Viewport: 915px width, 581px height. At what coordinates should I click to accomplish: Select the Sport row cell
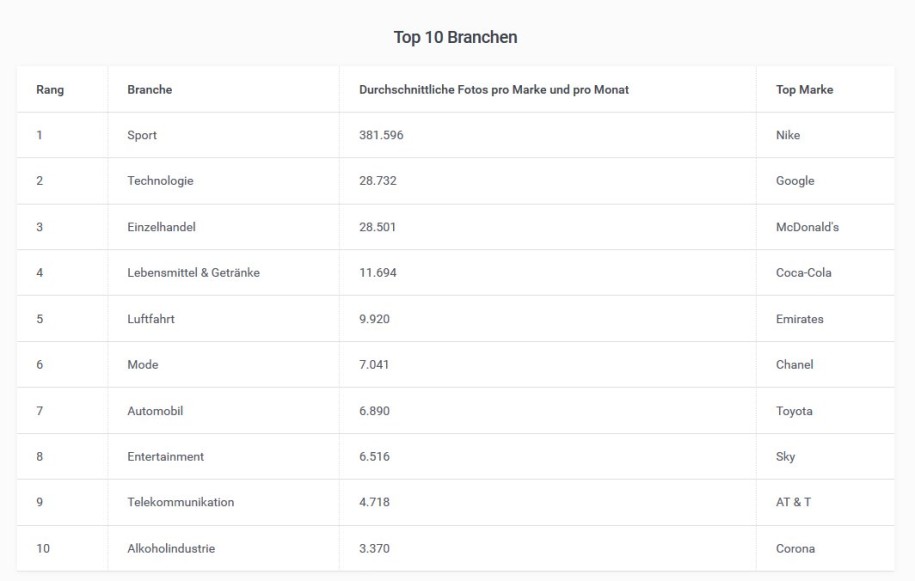click(x=142, y=135)
